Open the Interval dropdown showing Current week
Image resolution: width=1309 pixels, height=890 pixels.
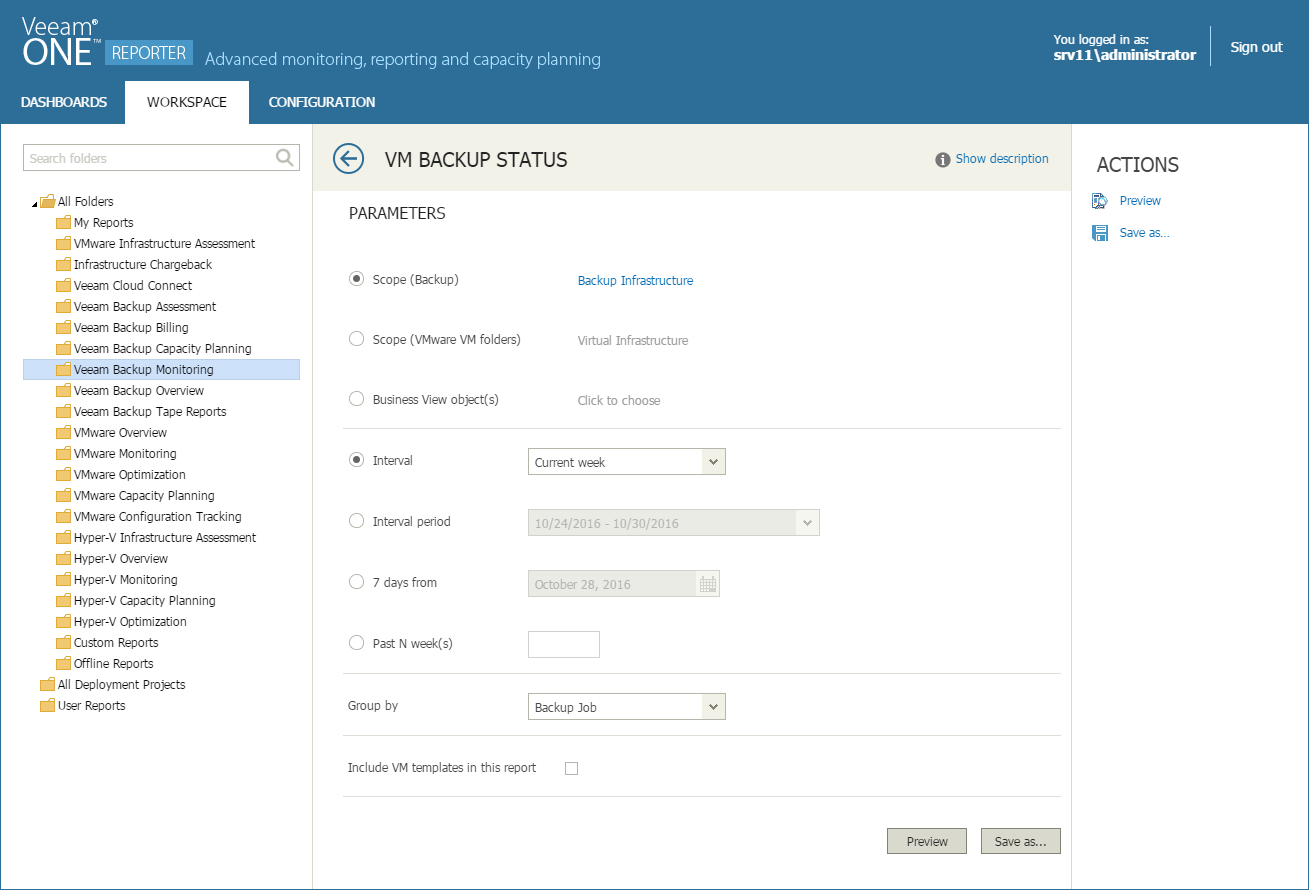pyautogui.click(x=627, y=462)
